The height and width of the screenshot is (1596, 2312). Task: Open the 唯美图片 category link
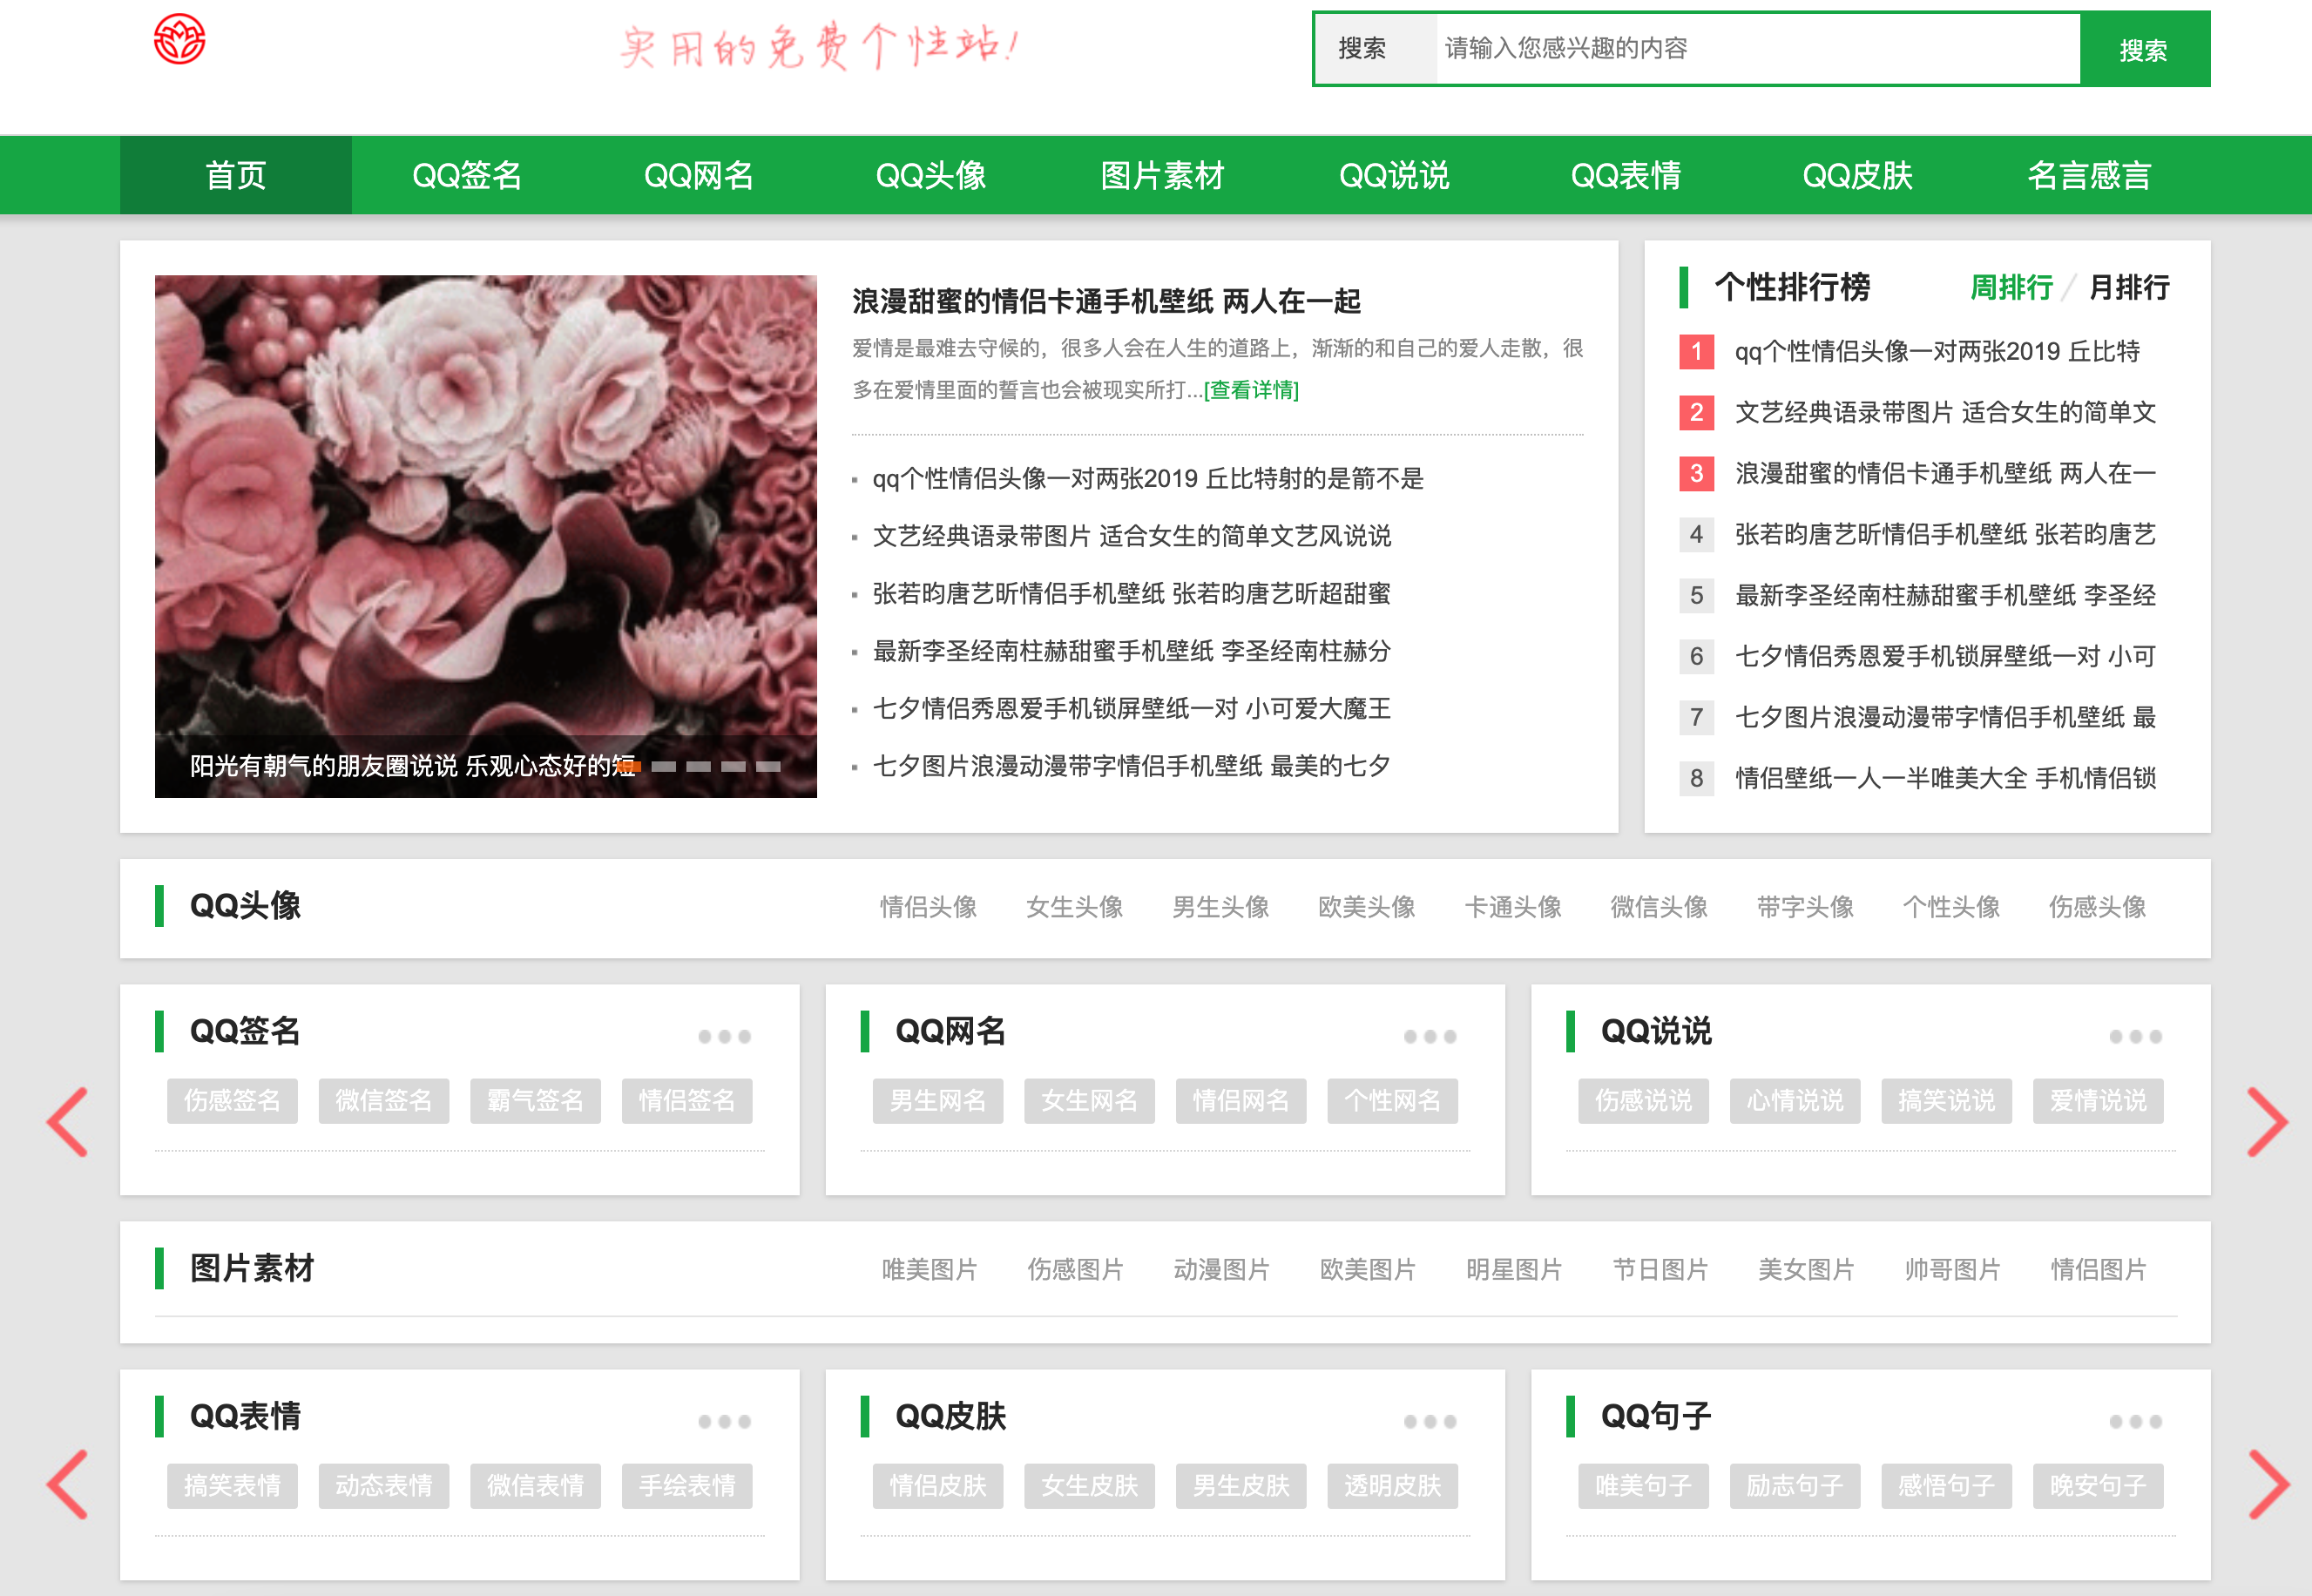[x=929, y=1270]
